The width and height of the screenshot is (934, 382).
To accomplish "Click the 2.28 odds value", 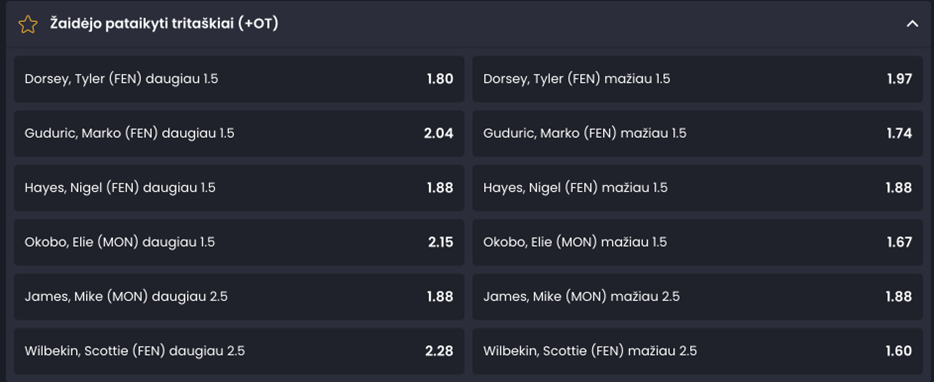I will pyautogui.click(x=440, y=351).
